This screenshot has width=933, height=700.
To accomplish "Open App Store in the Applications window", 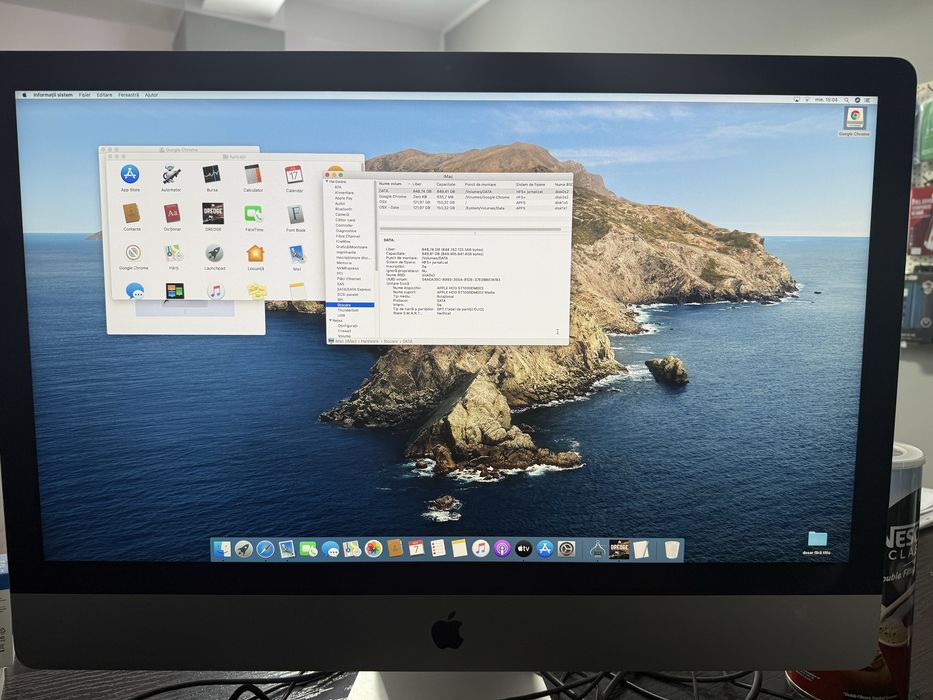I will [130, 174].
